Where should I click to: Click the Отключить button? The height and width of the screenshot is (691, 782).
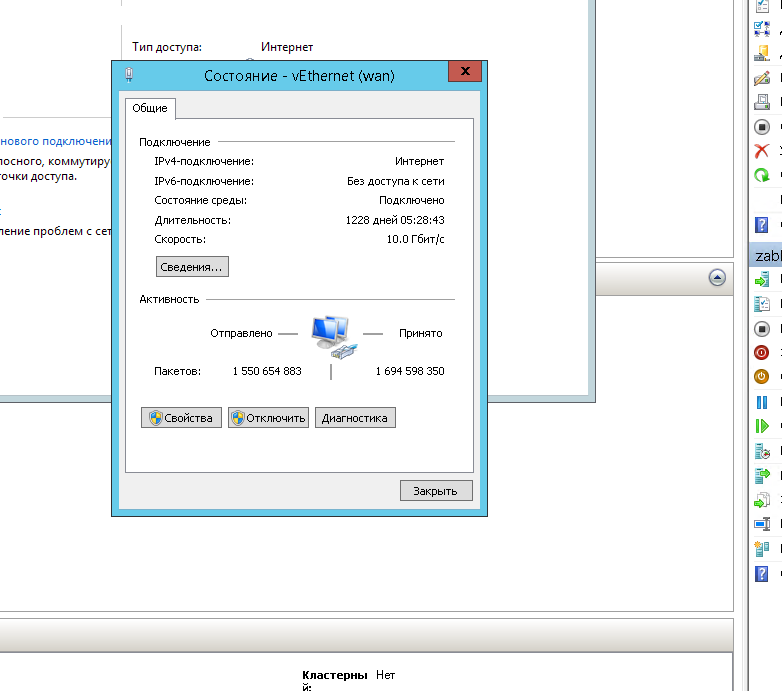click(x=268, y=418)
